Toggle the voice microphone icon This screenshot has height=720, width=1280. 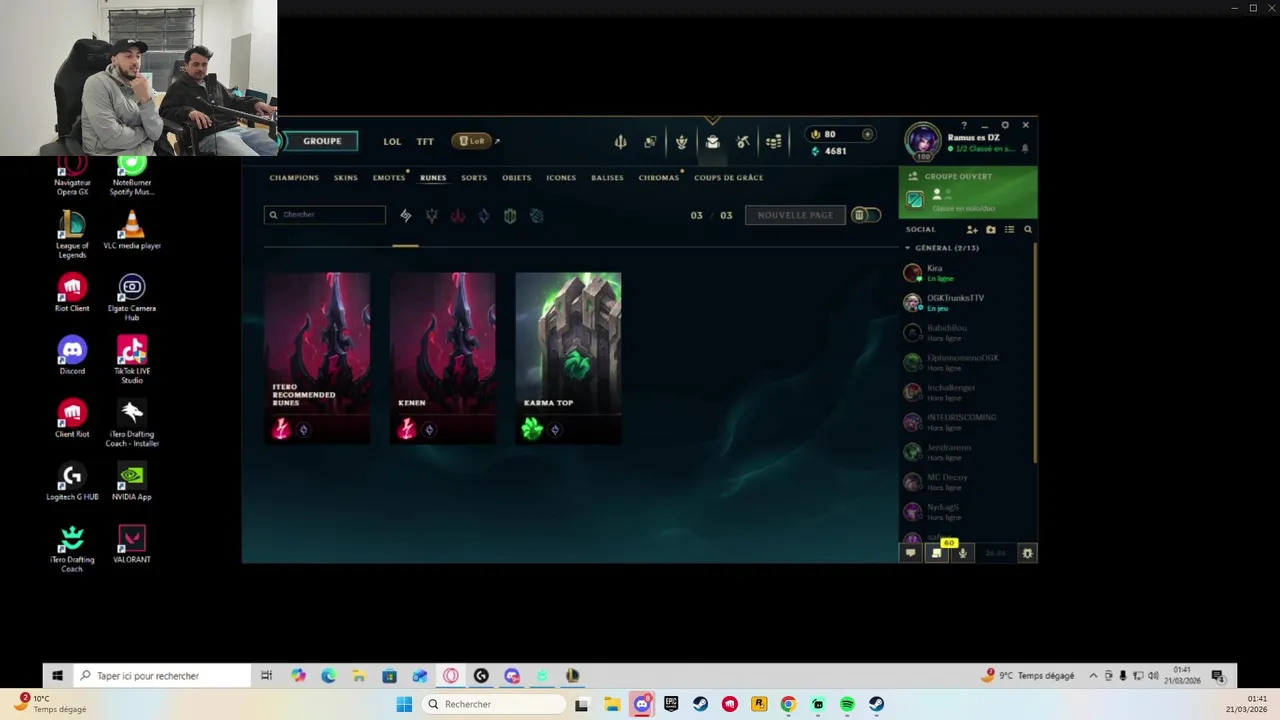[x=962, y=553]
